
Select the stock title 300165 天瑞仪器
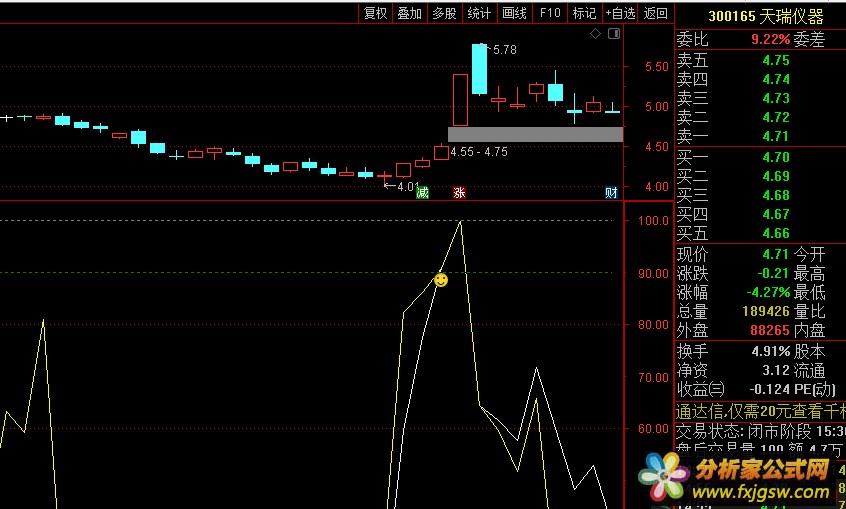tap(766, 16)
